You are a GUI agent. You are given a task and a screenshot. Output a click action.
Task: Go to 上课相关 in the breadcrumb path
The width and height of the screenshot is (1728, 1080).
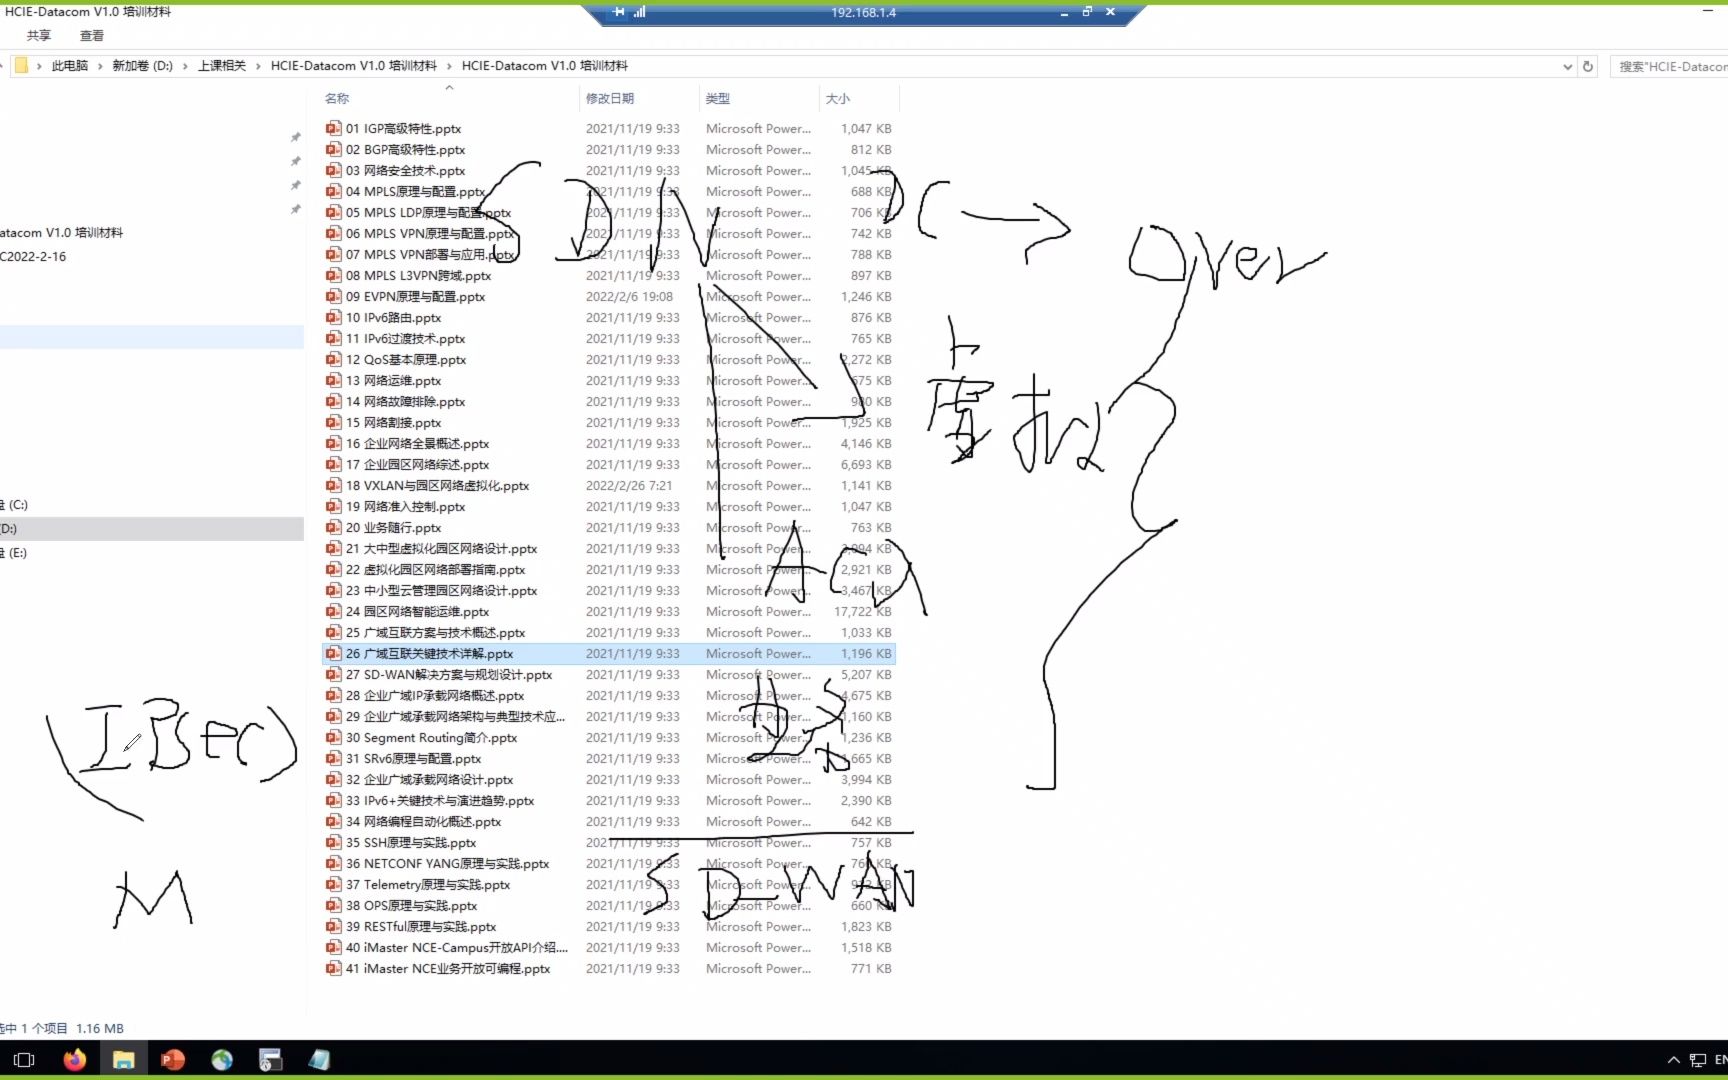222,66
